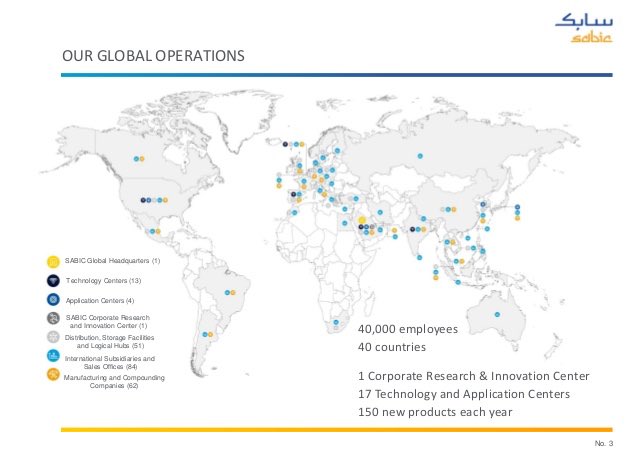Screen dimensions: 638x456
Task: Click the "40 countries" text
Action: 392,347
